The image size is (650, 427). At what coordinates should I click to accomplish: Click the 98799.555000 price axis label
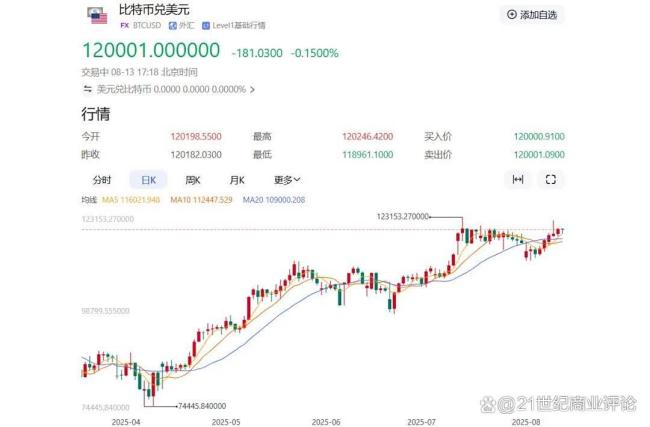106,311
